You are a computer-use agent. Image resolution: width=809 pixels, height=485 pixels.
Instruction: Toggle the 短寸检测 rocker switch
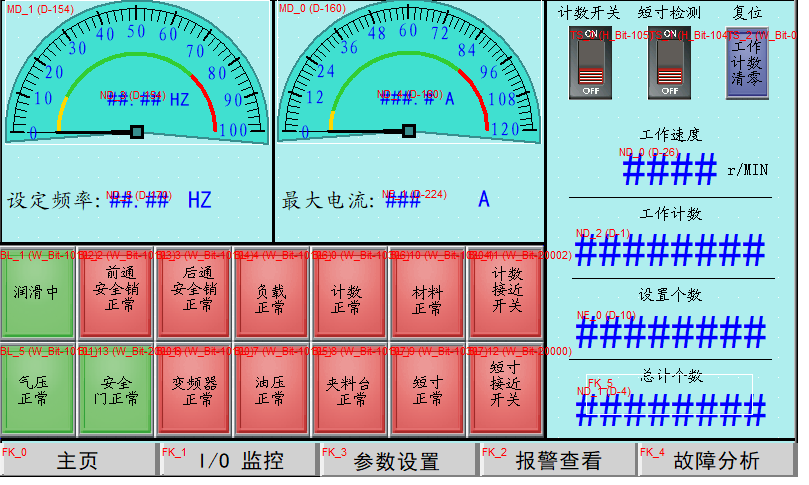click(x=669, y=62)
